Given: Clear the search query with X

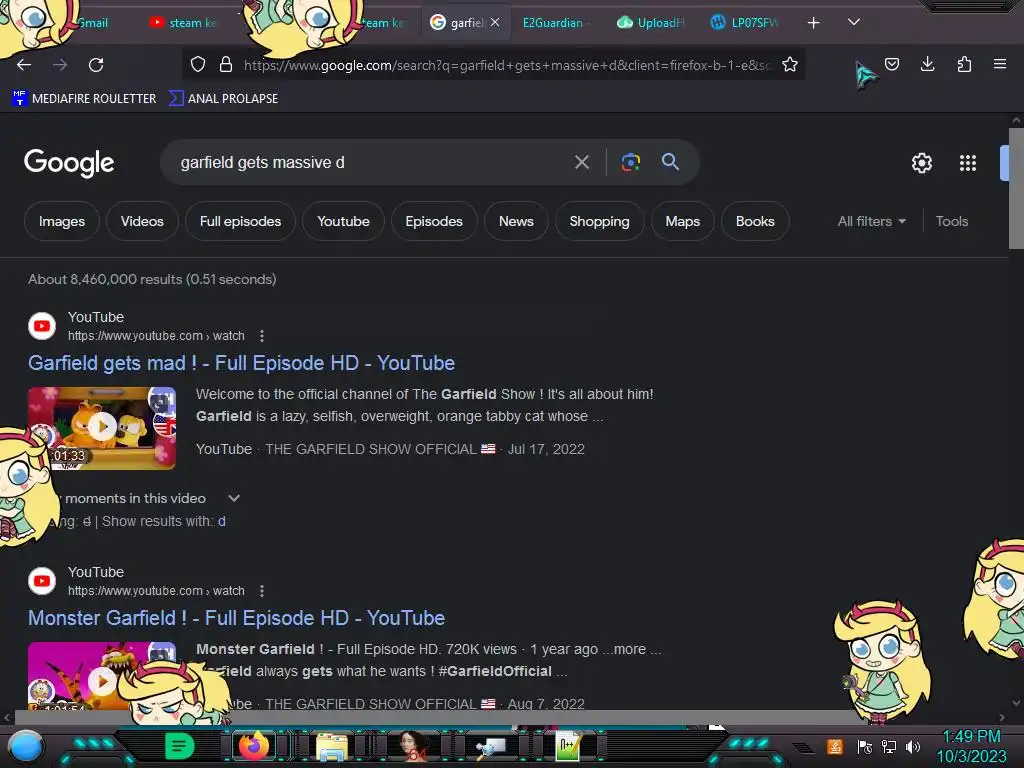Looking at the screenshot, I should (x=582, y=162).
